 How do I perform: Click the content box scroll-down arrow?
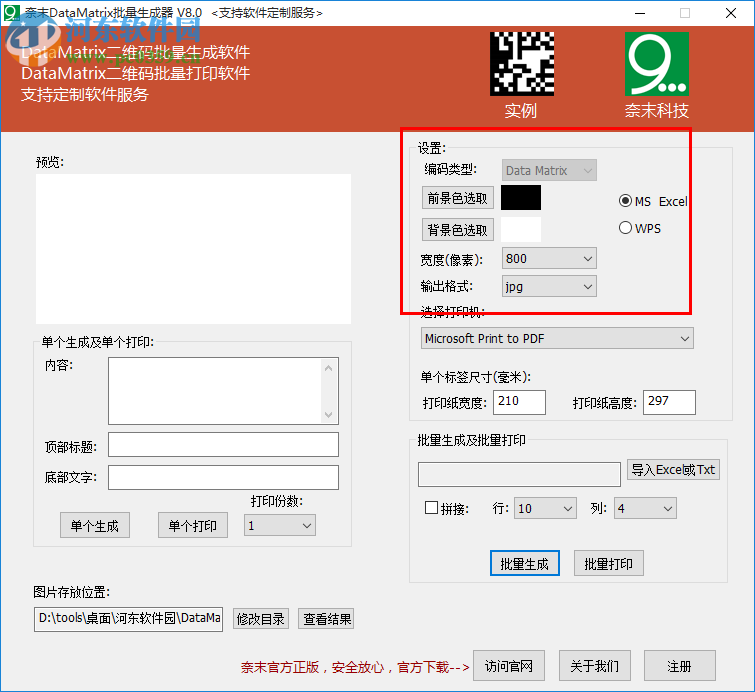328,415
